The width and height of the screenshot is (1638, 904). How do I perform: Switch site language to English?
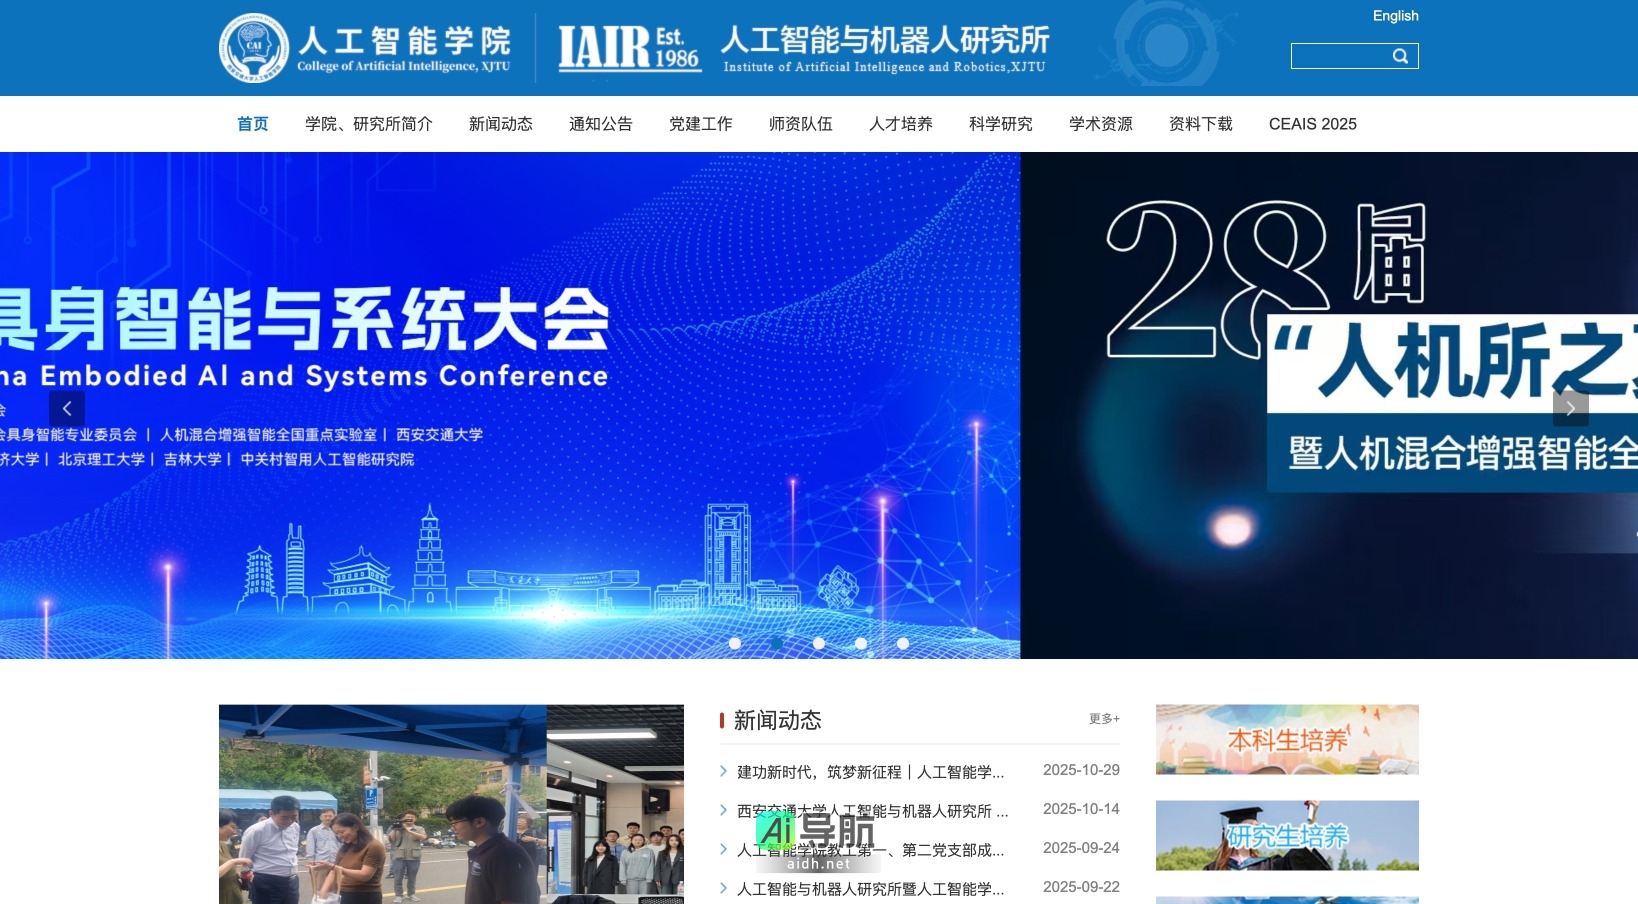pyautogui.click(x=1395, y=16)
